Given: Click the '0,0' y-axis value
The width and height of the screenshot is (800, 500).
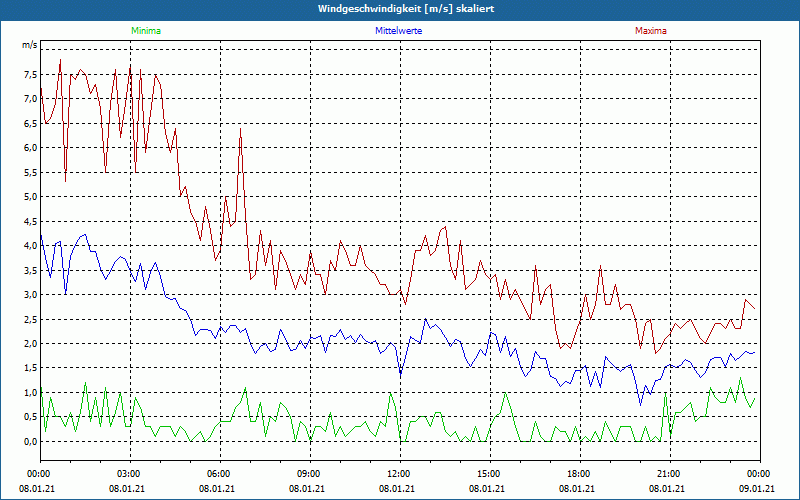Looking at the screenshot, I should point(31,442).
